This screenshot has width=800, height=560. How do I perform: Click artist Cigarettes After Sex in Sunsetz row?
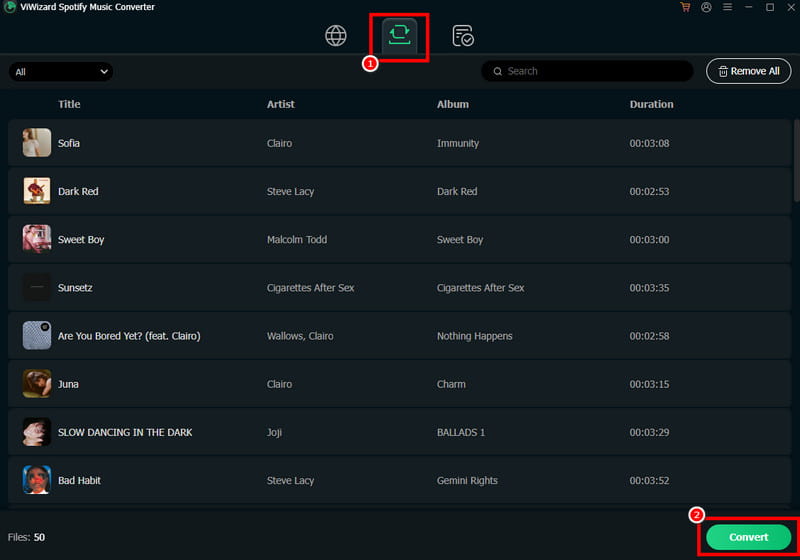[310, 288]
